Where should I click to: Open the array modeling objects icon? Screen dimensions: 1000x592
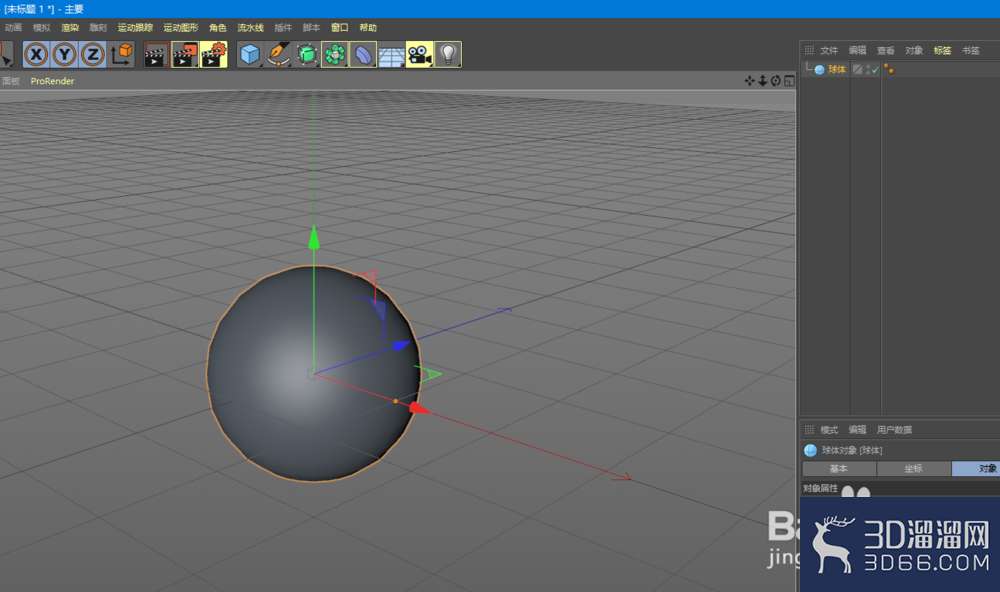point(335,55)
